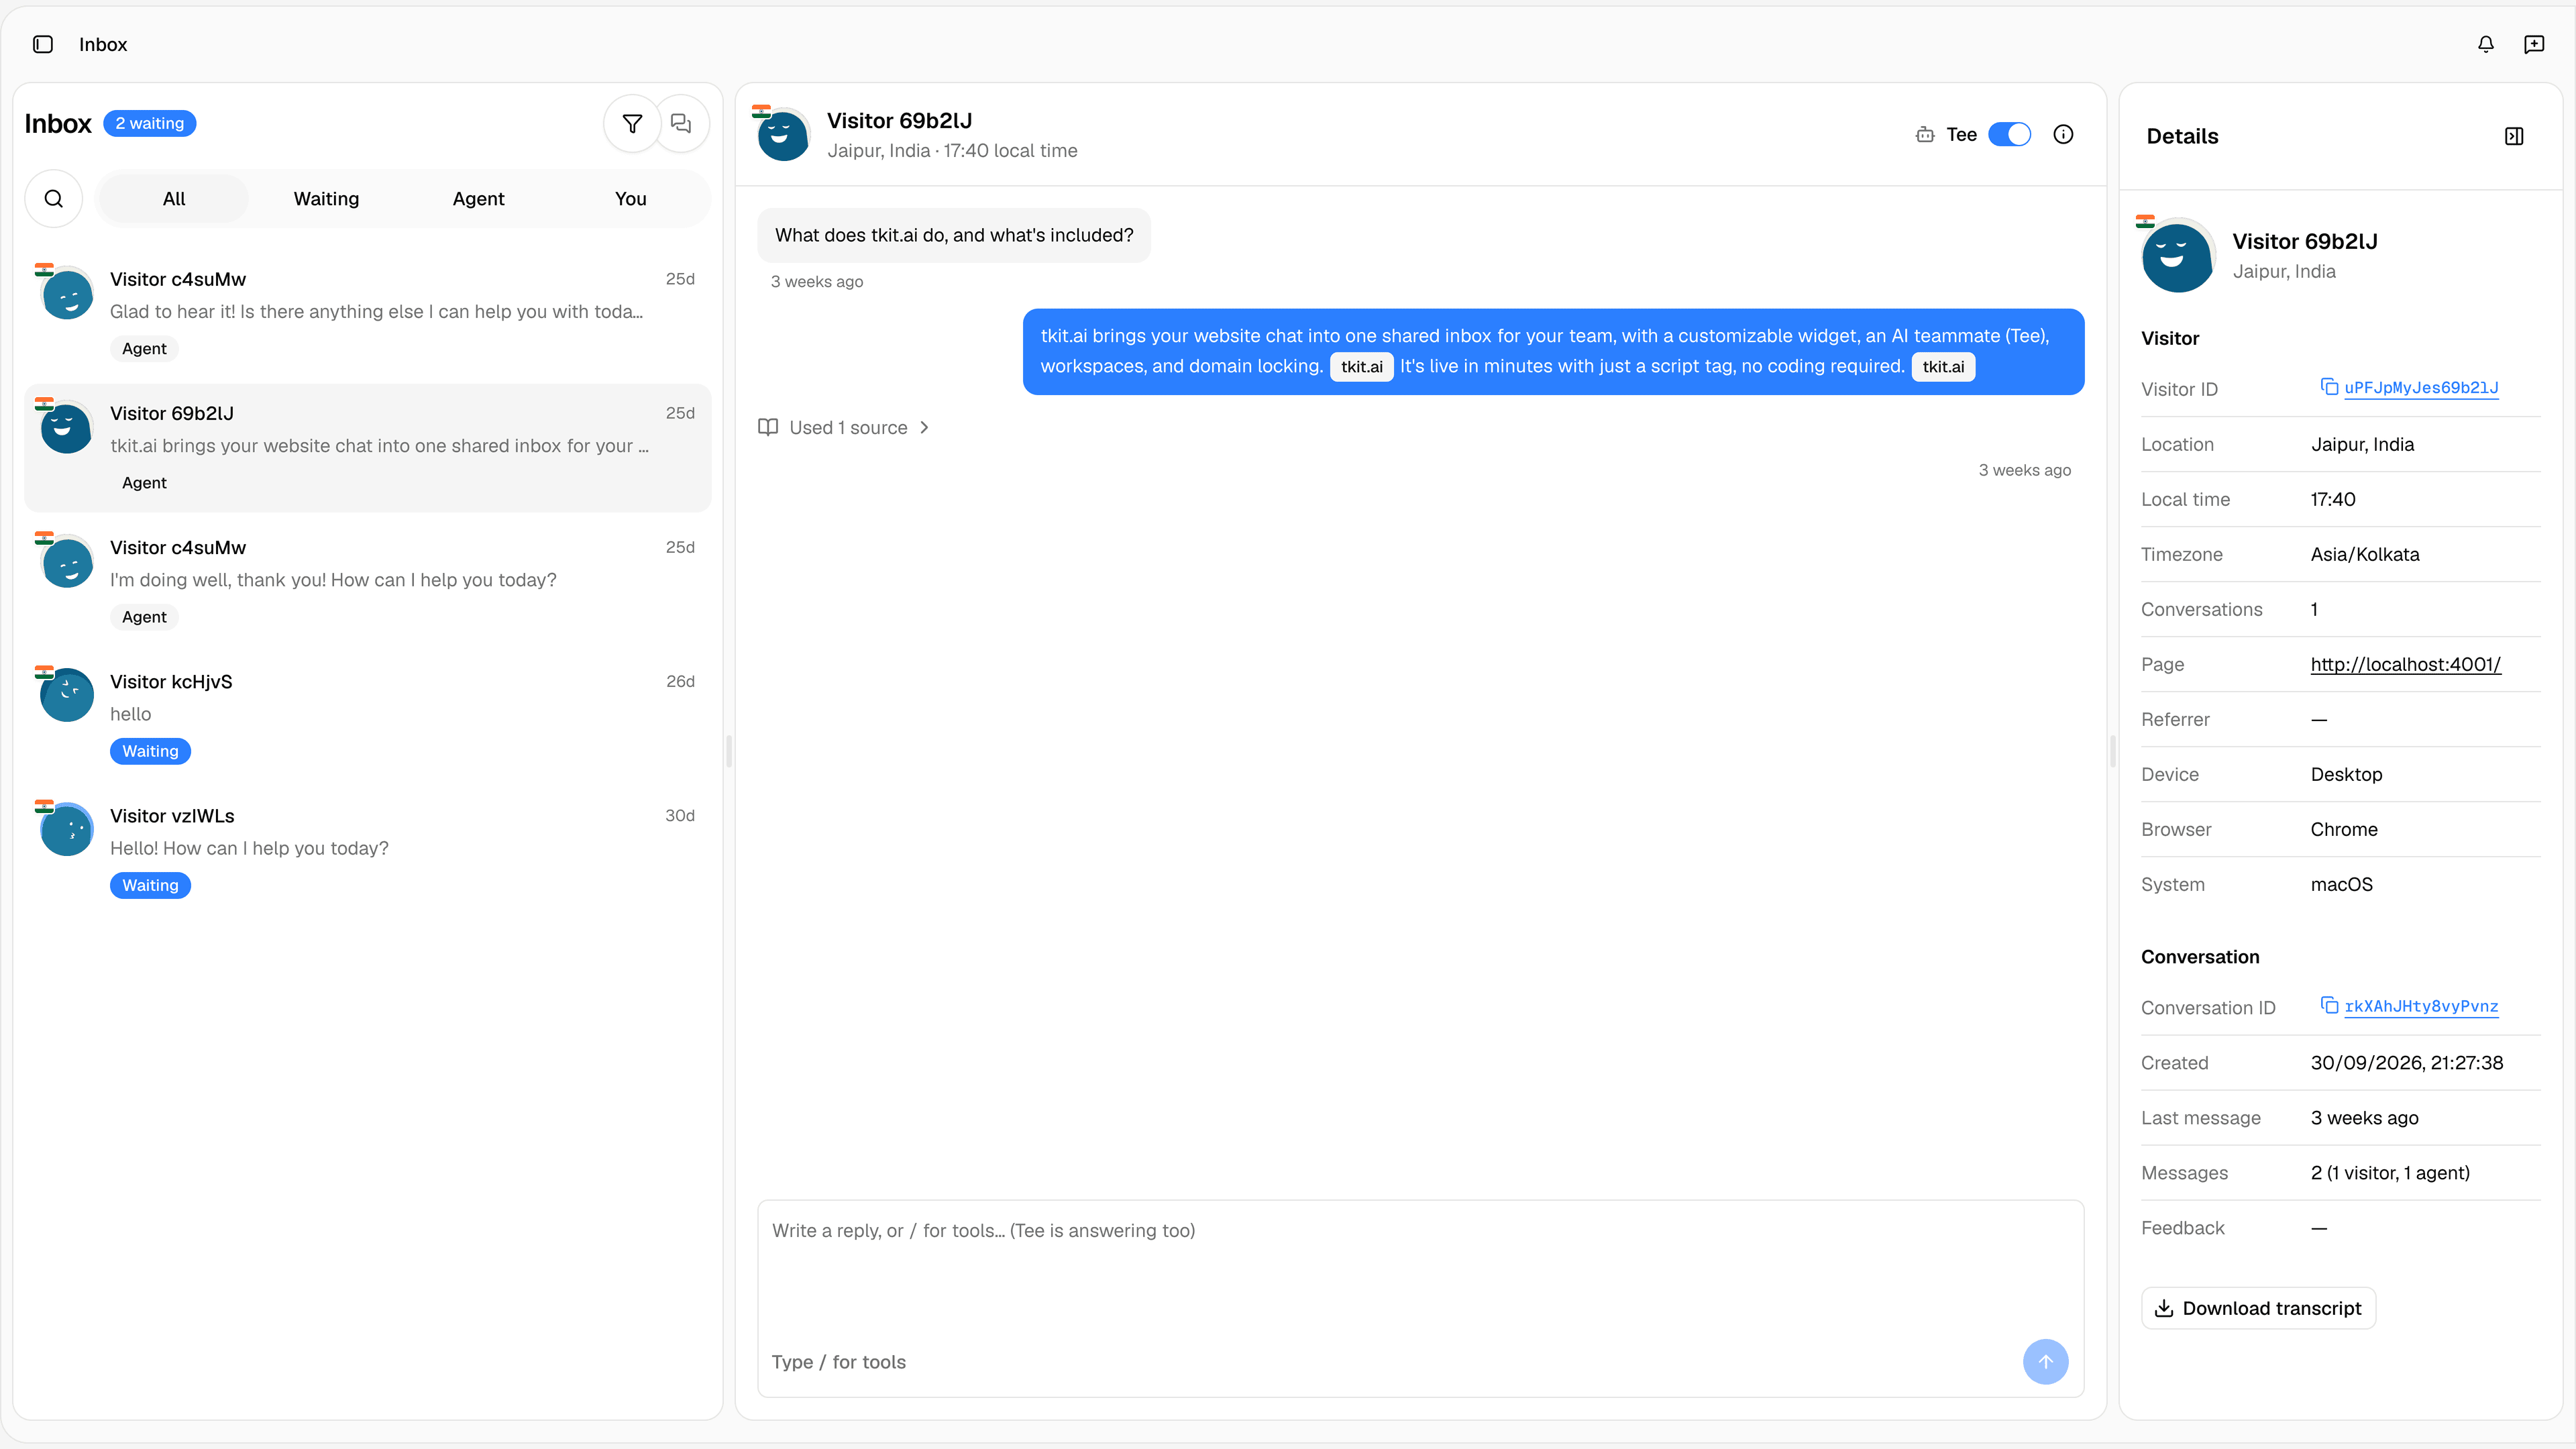Open the http://localhost:4001/ page link
Viewport: 2576px width, 1449px height.
coord(2405,664)
